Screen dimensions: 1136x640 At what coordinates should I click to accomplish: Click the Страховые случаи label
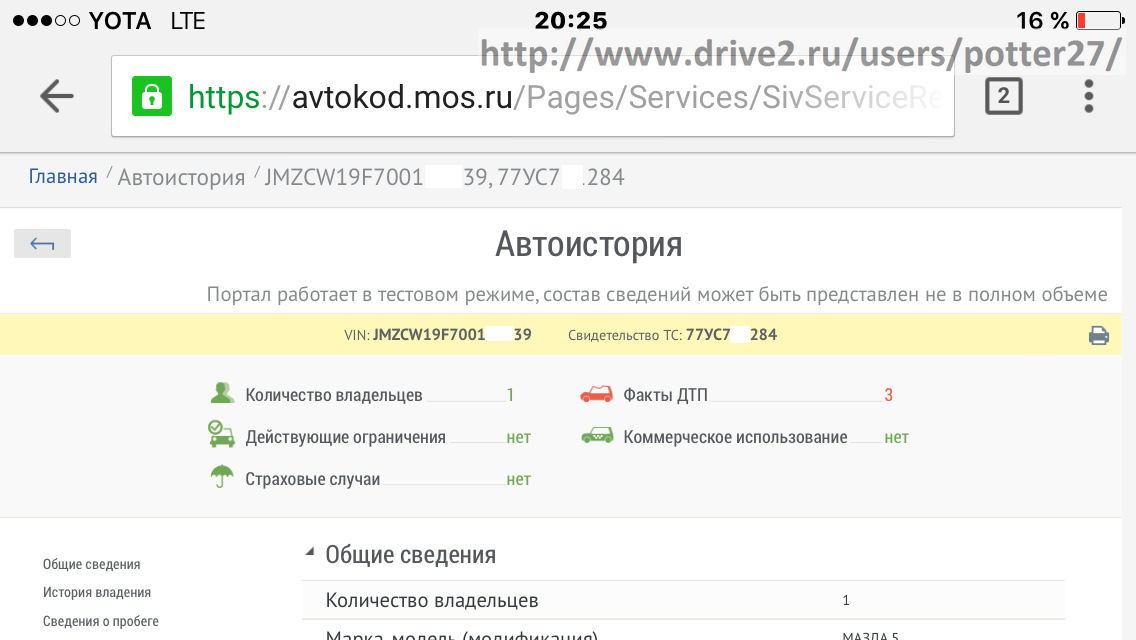tap(312, 479)
